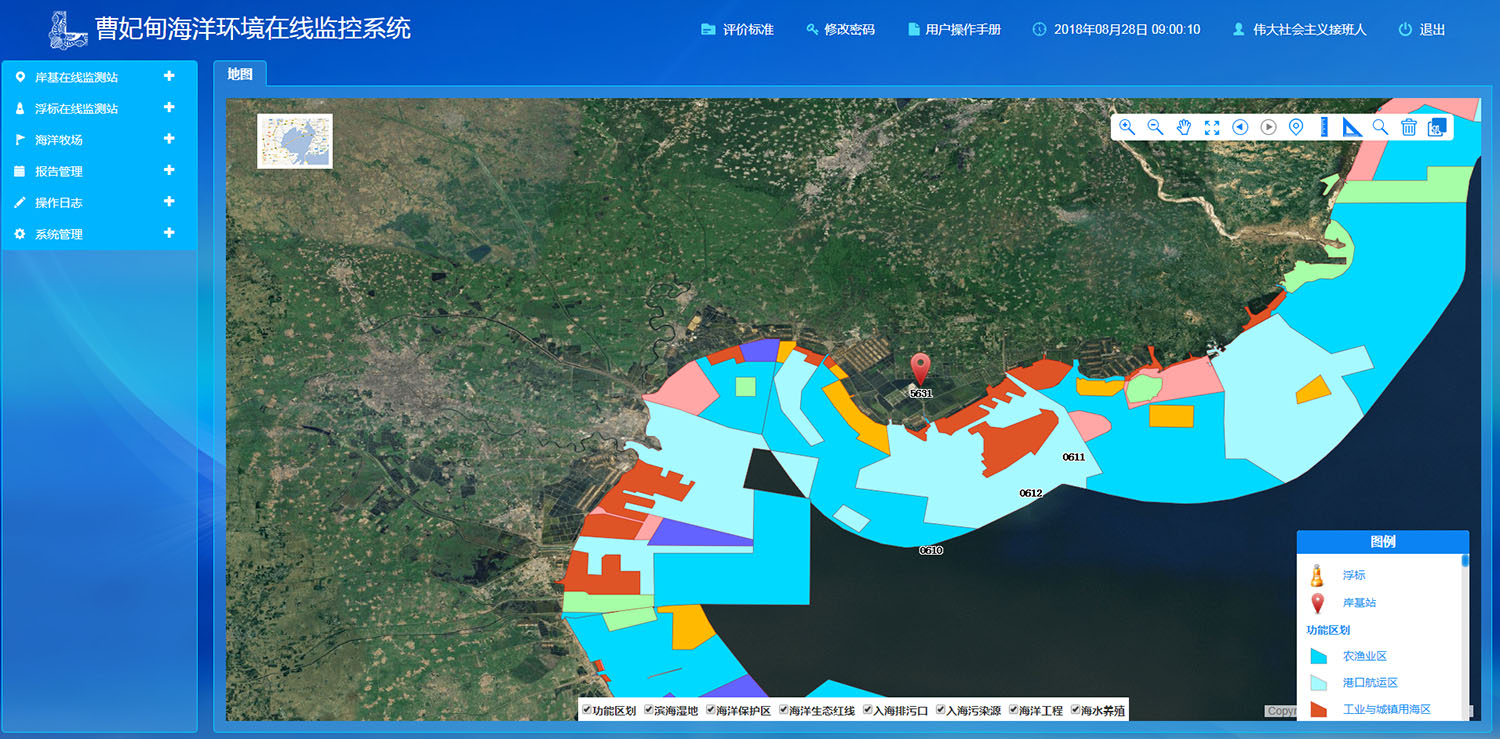The height and width of the screenshot is (739, 1500).
Task: Click the power icon beside 退出
Action: pyautogui.click(x=1405, y=30)
